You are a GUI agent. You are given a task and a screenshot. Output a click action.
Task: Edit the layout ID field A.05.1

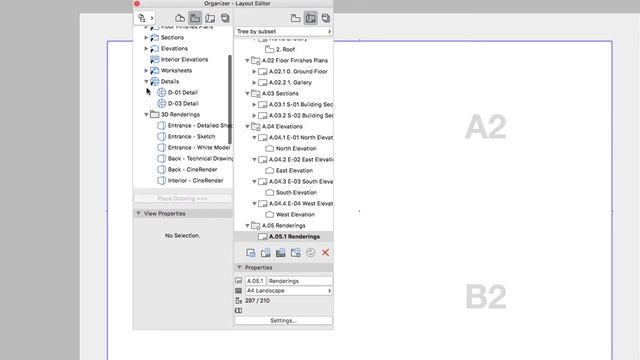tap(255, 281)
